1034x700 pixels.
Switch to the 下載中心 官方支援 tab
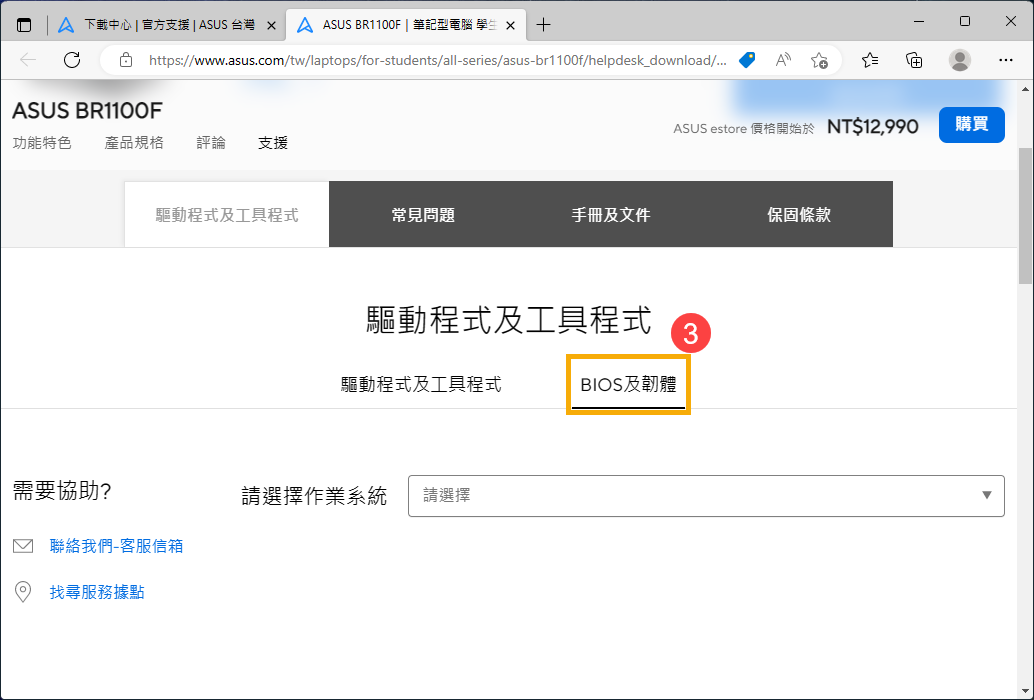pos(167,25)
